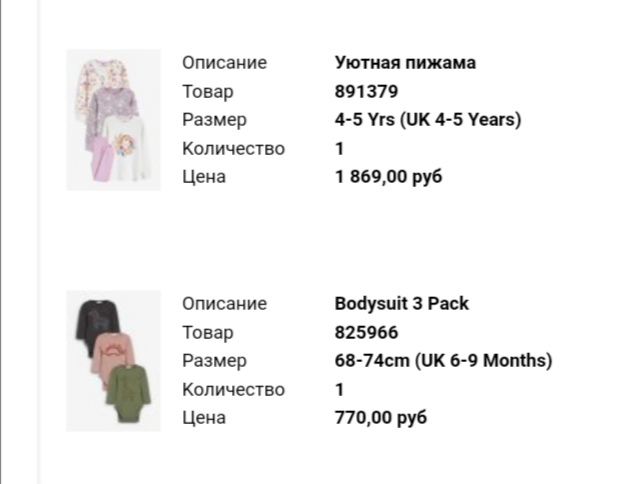This screenshot has height=484, width=626.
Task: Open the Уютная пижама product name
Action: point(405,62)
